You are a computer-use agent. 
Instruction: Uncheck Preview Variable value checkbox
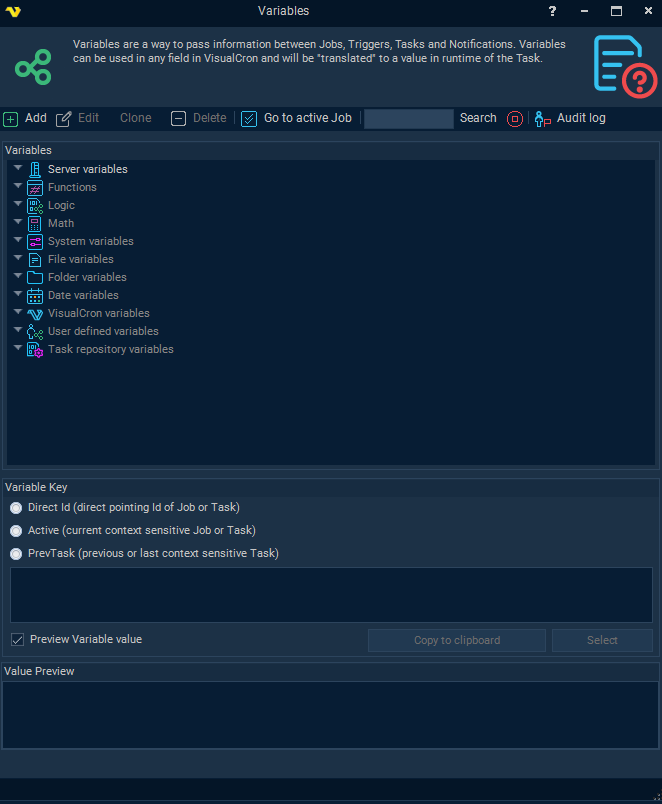(x=17, y=639)
